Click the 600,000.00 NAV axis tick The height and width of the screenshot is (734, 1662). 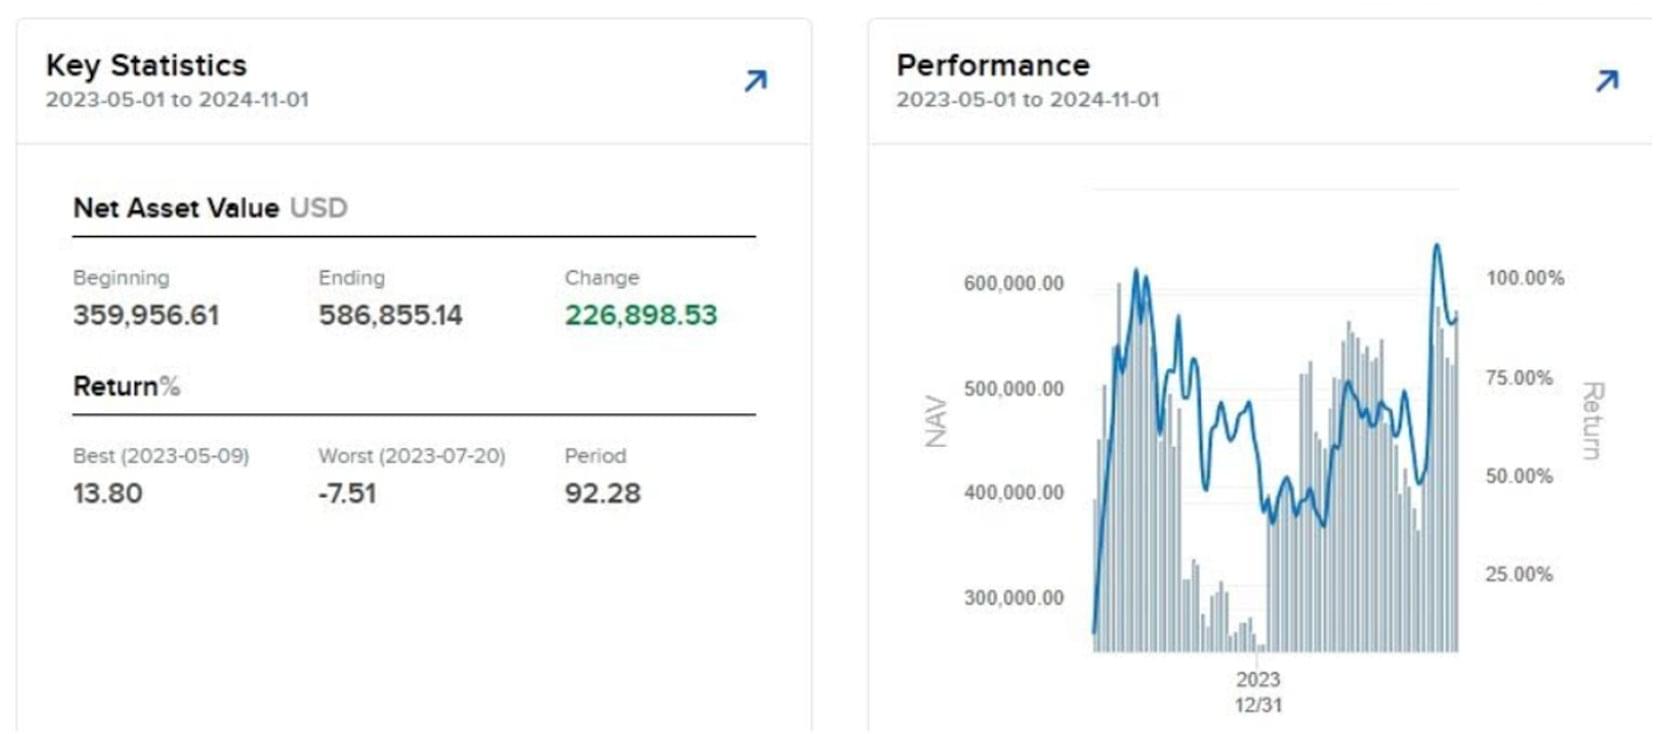click(1013, 284)
